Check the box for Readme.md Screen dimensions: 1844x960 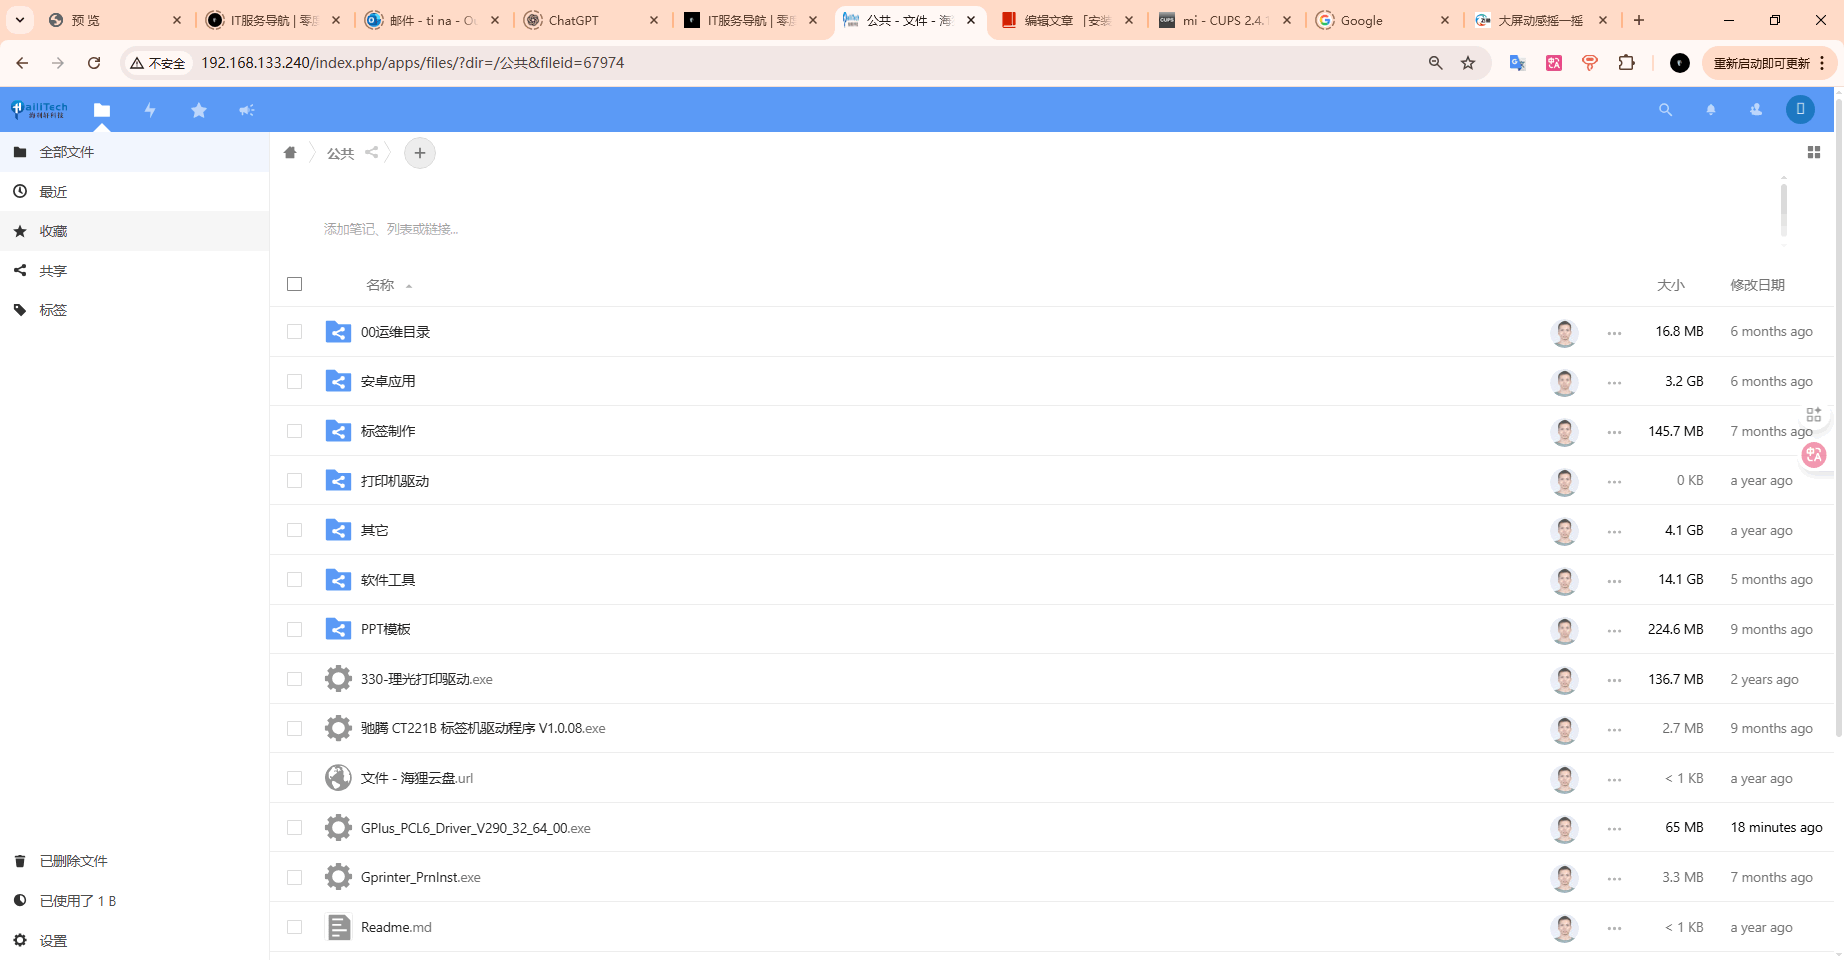[294, 927]
